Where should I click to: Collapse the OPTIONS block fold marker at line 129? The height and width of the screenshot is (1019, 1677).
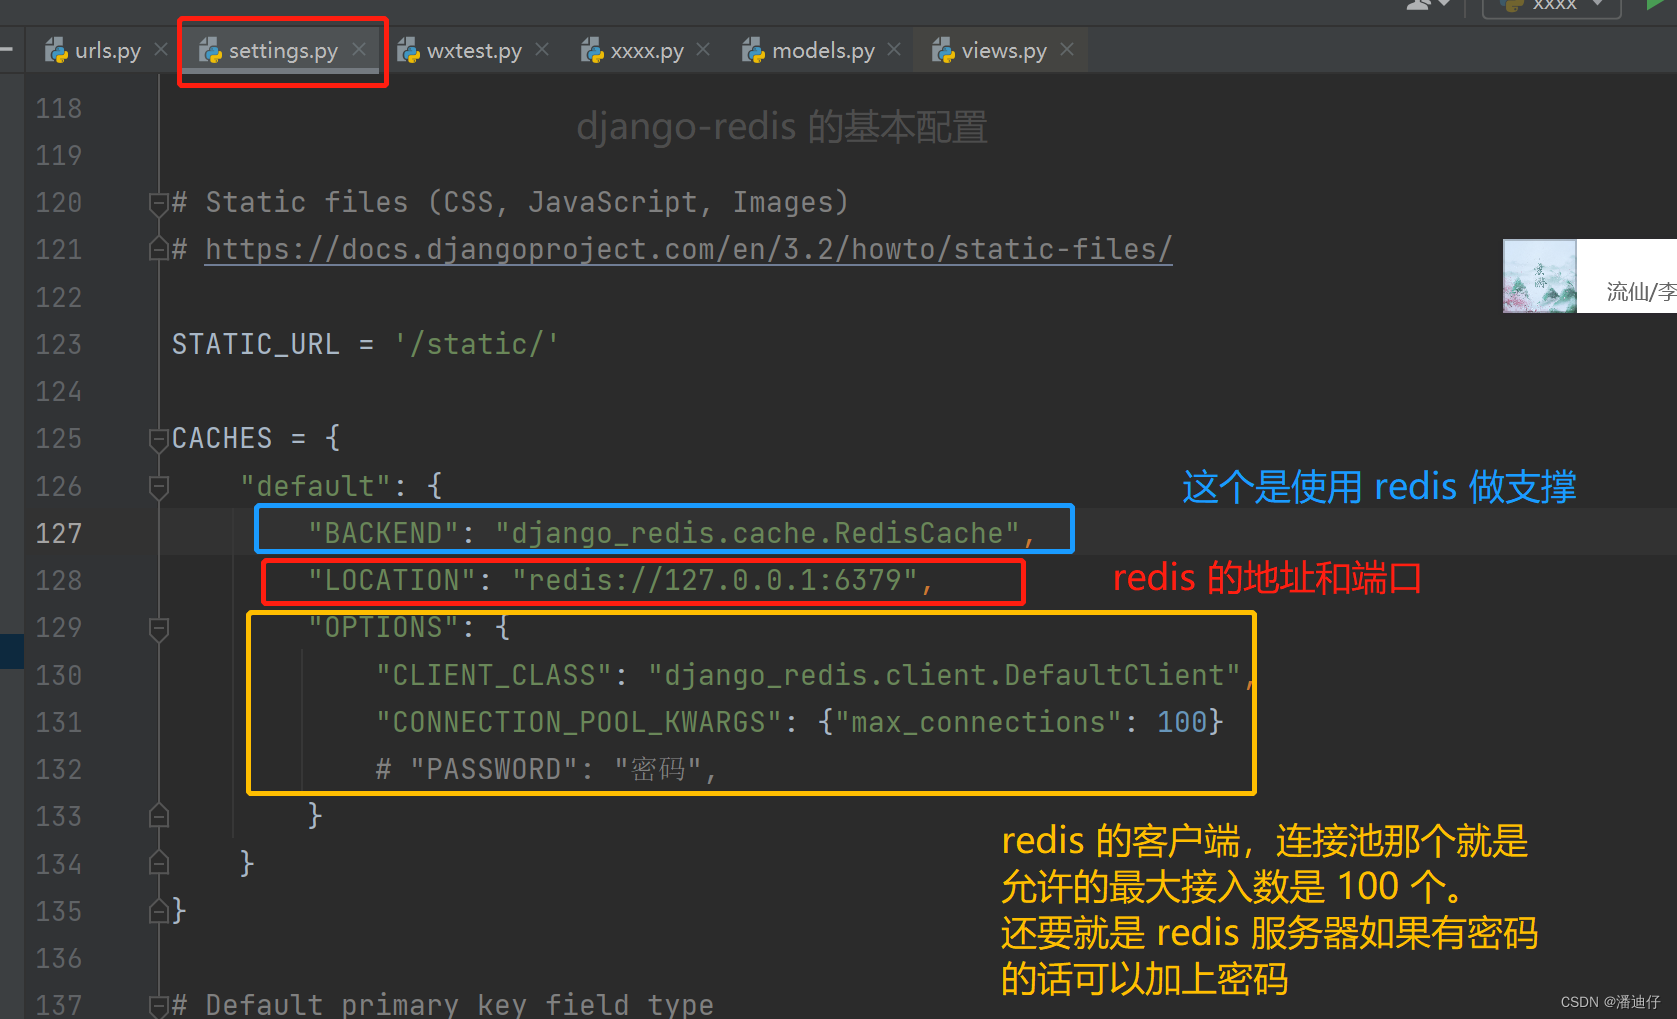(158, 629)
